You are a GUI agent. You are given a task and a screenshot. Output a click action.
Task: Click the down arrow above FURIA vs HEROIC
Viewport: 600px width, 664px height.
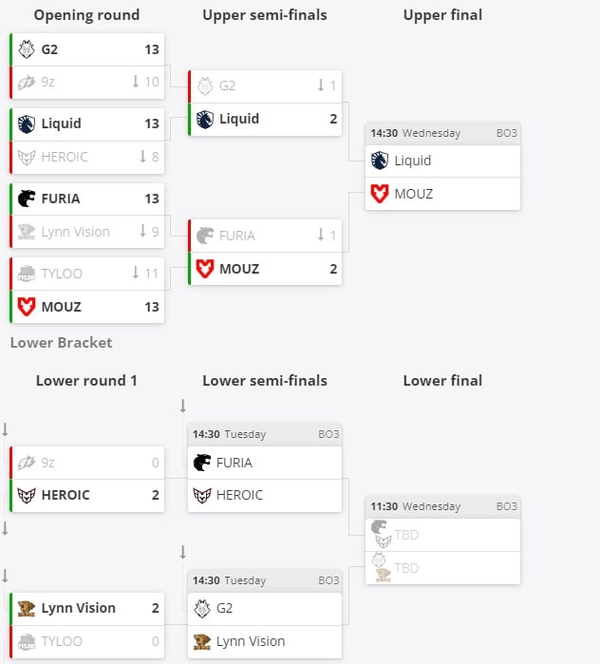[183, 406]
